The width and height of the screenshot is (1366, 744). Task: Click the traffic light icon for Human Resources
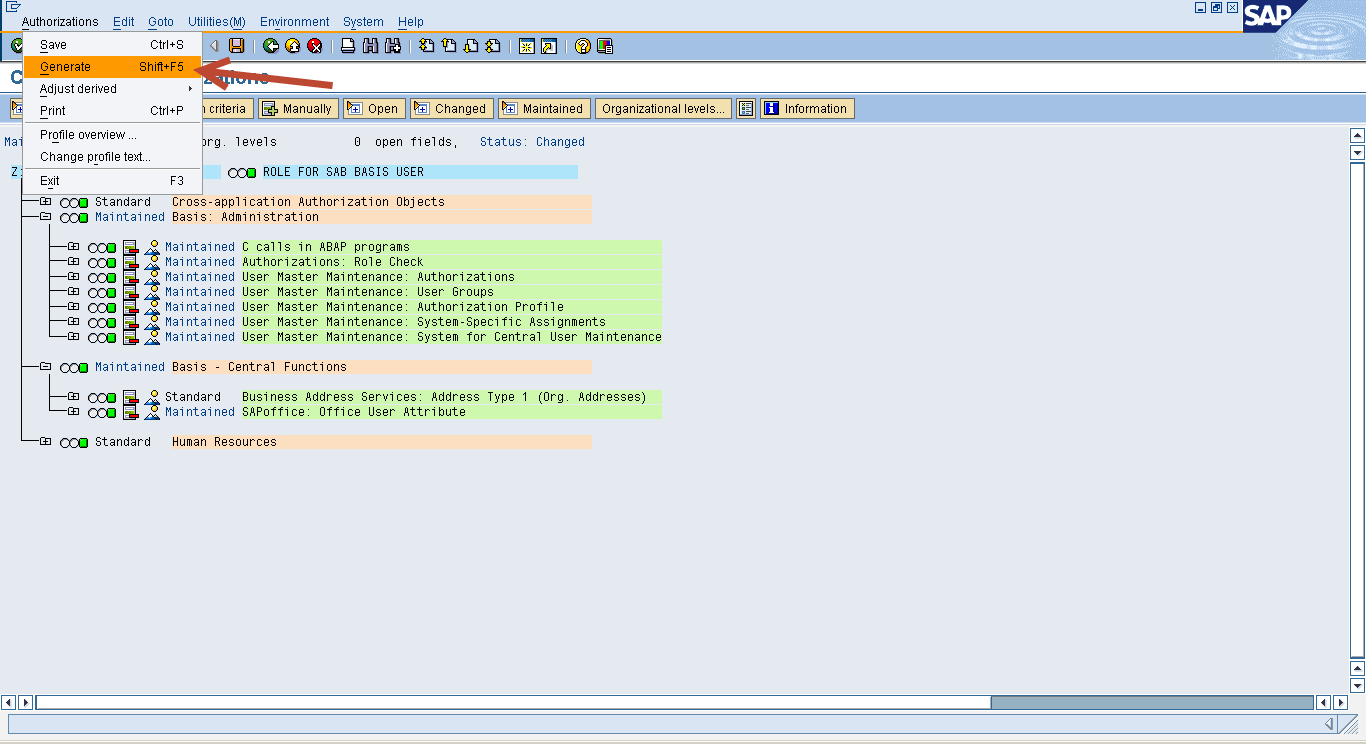click(x=74, y=442)
